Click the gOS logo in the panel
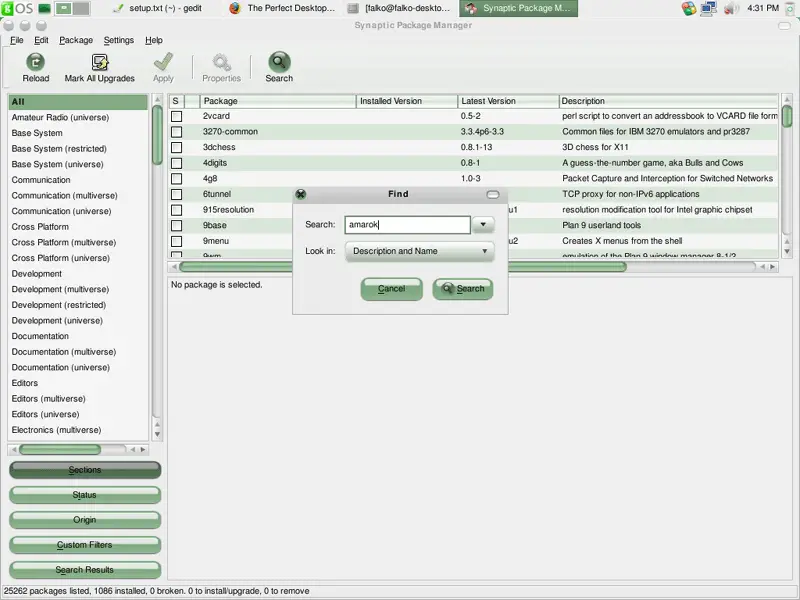 click(x=17, y=8)
